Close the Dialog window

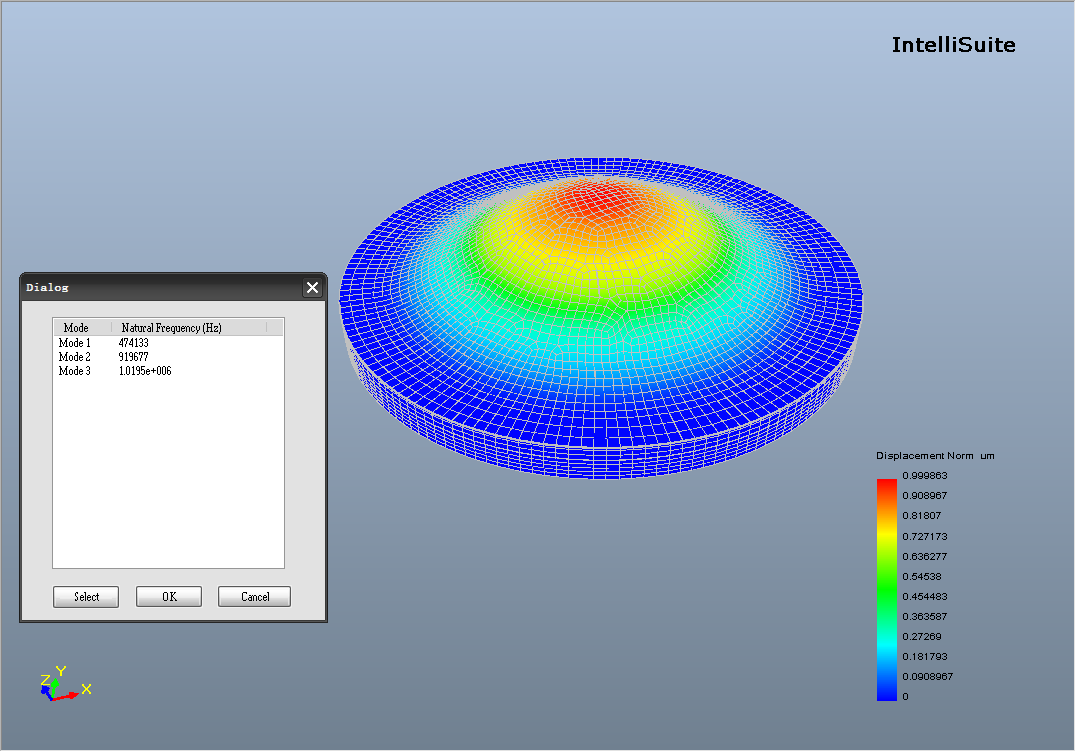pos(312,287)
